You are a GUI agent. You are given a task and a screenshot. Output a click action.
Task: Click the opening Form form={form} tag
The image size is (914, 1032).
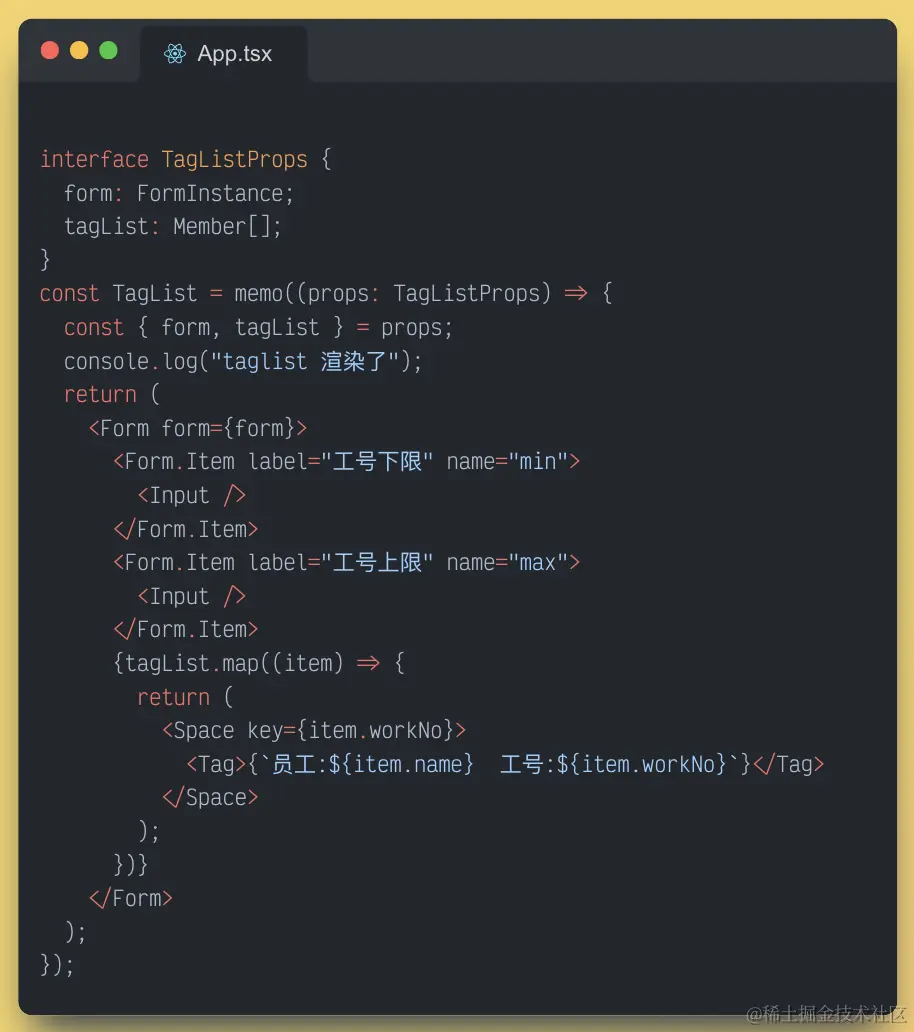(x=198, y=428)
